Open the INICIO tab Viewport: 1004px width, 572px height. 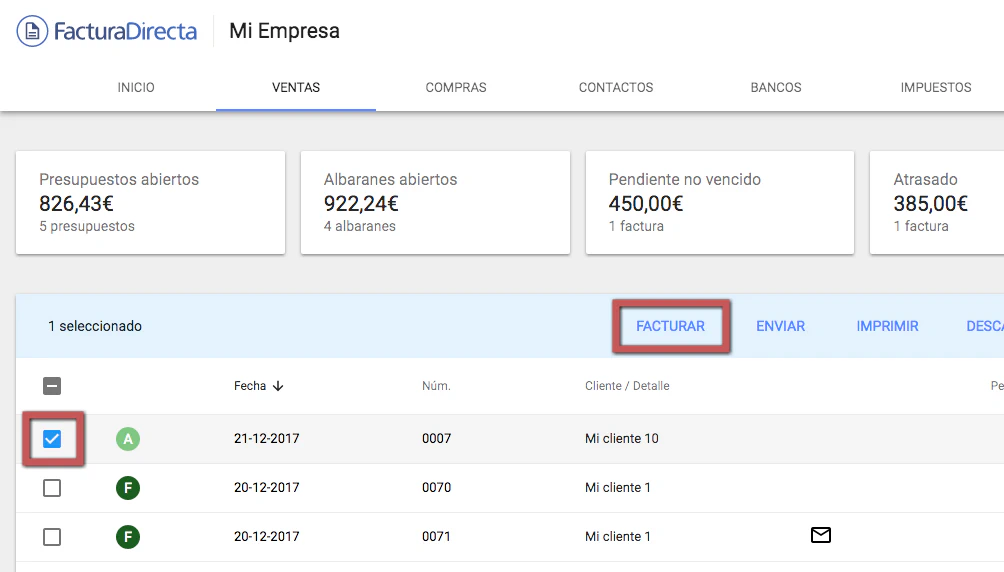[x=136, y=88]
